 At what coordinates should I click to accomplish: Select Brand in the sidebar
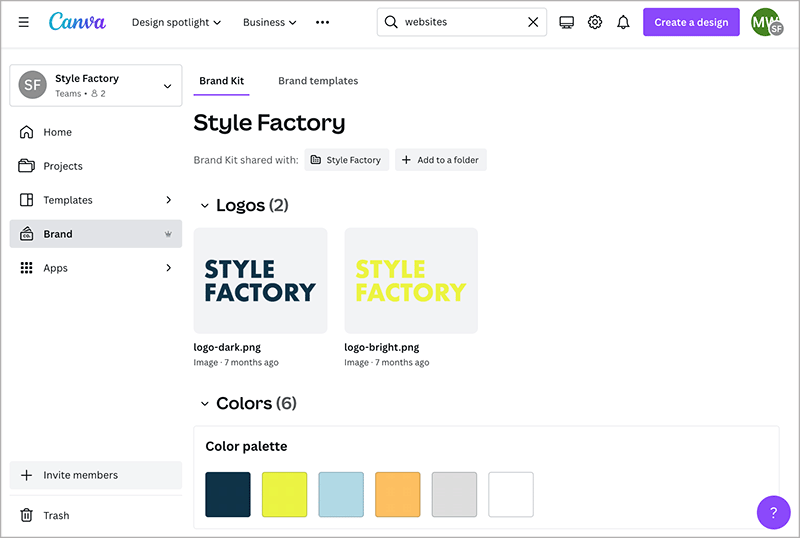[x=95, y=234]
